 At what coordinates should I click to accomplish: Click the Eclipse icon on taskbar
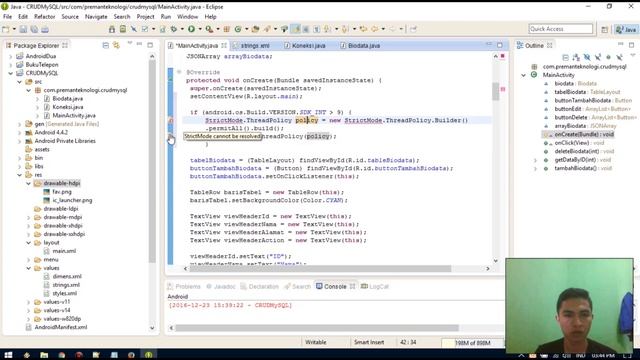click(x=149, y=355)
